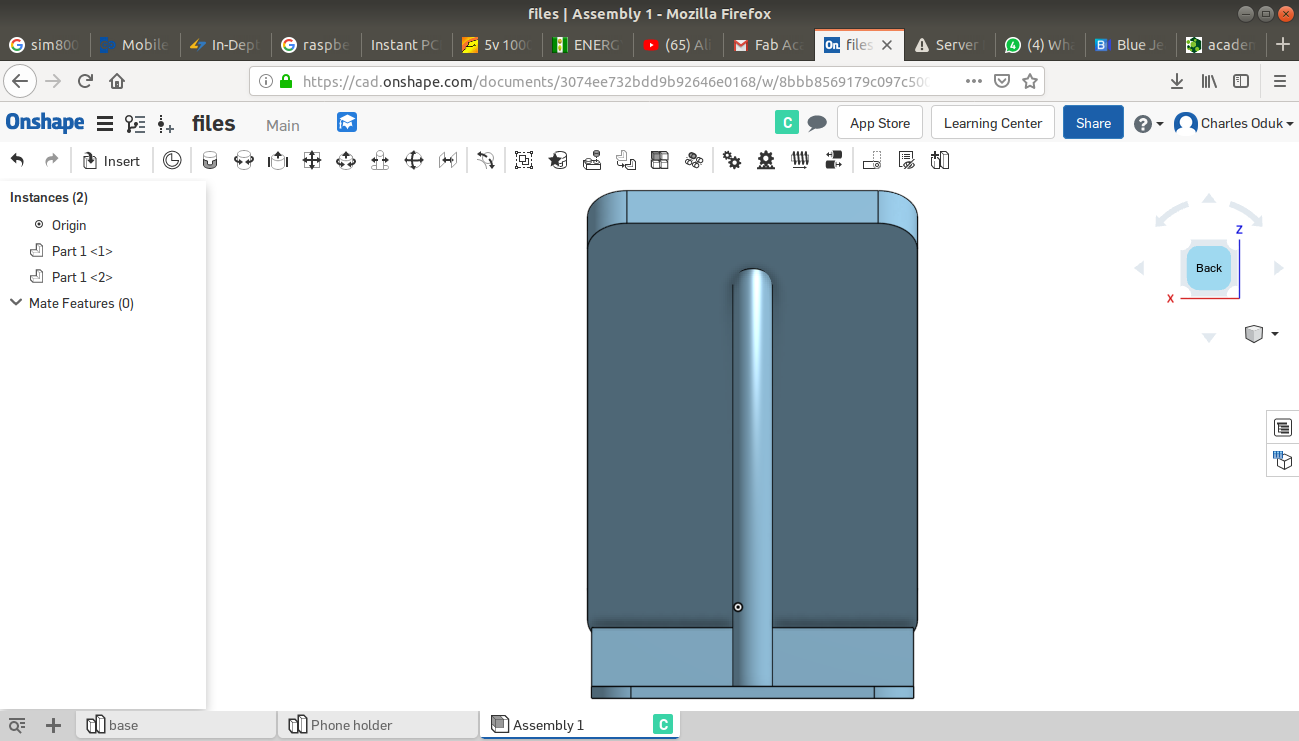Select the Linear pattern tool
This screenshot has height=741, width=1299.
coord(659,160)
